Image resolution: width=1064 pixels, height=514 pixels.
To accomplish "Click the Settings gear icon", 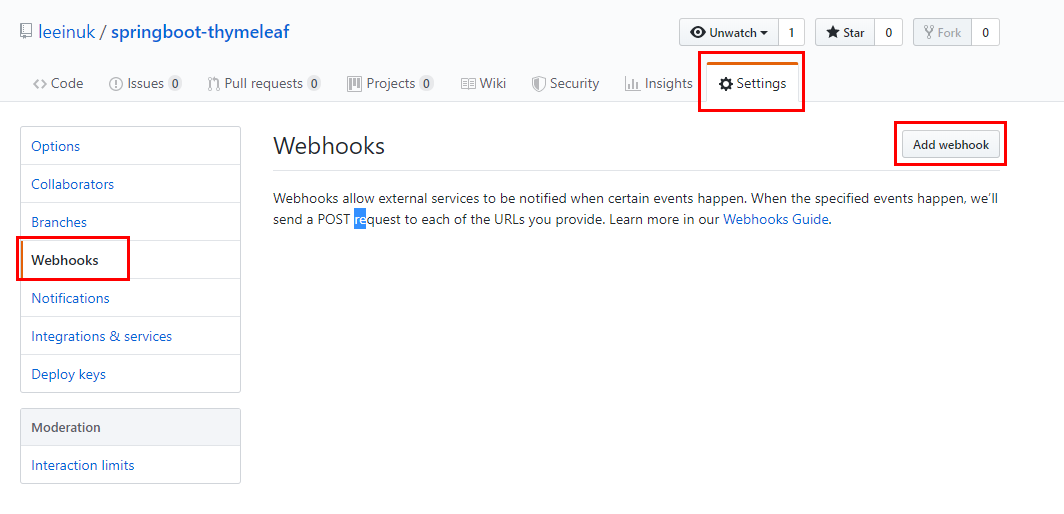I will 726,84.
